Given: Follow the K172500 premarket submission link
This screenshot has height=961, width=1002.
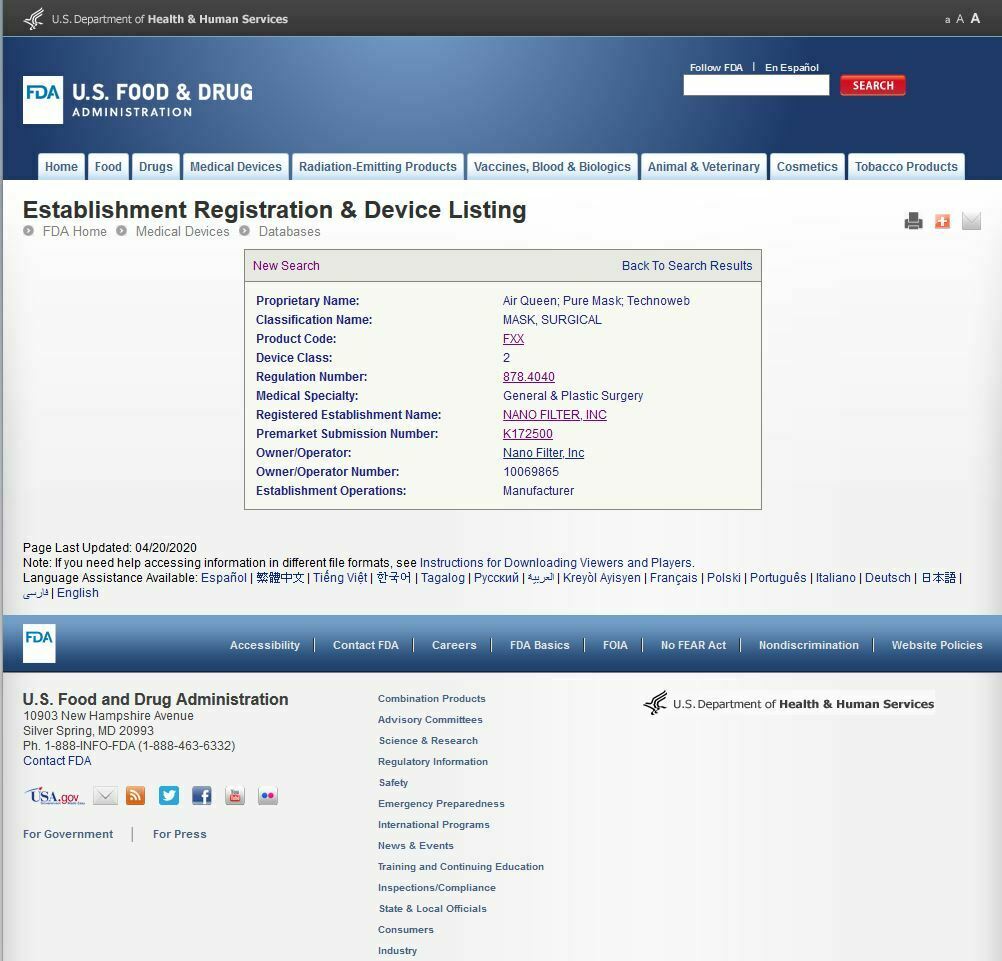Looking at the screenshot, I should [527, 434].
